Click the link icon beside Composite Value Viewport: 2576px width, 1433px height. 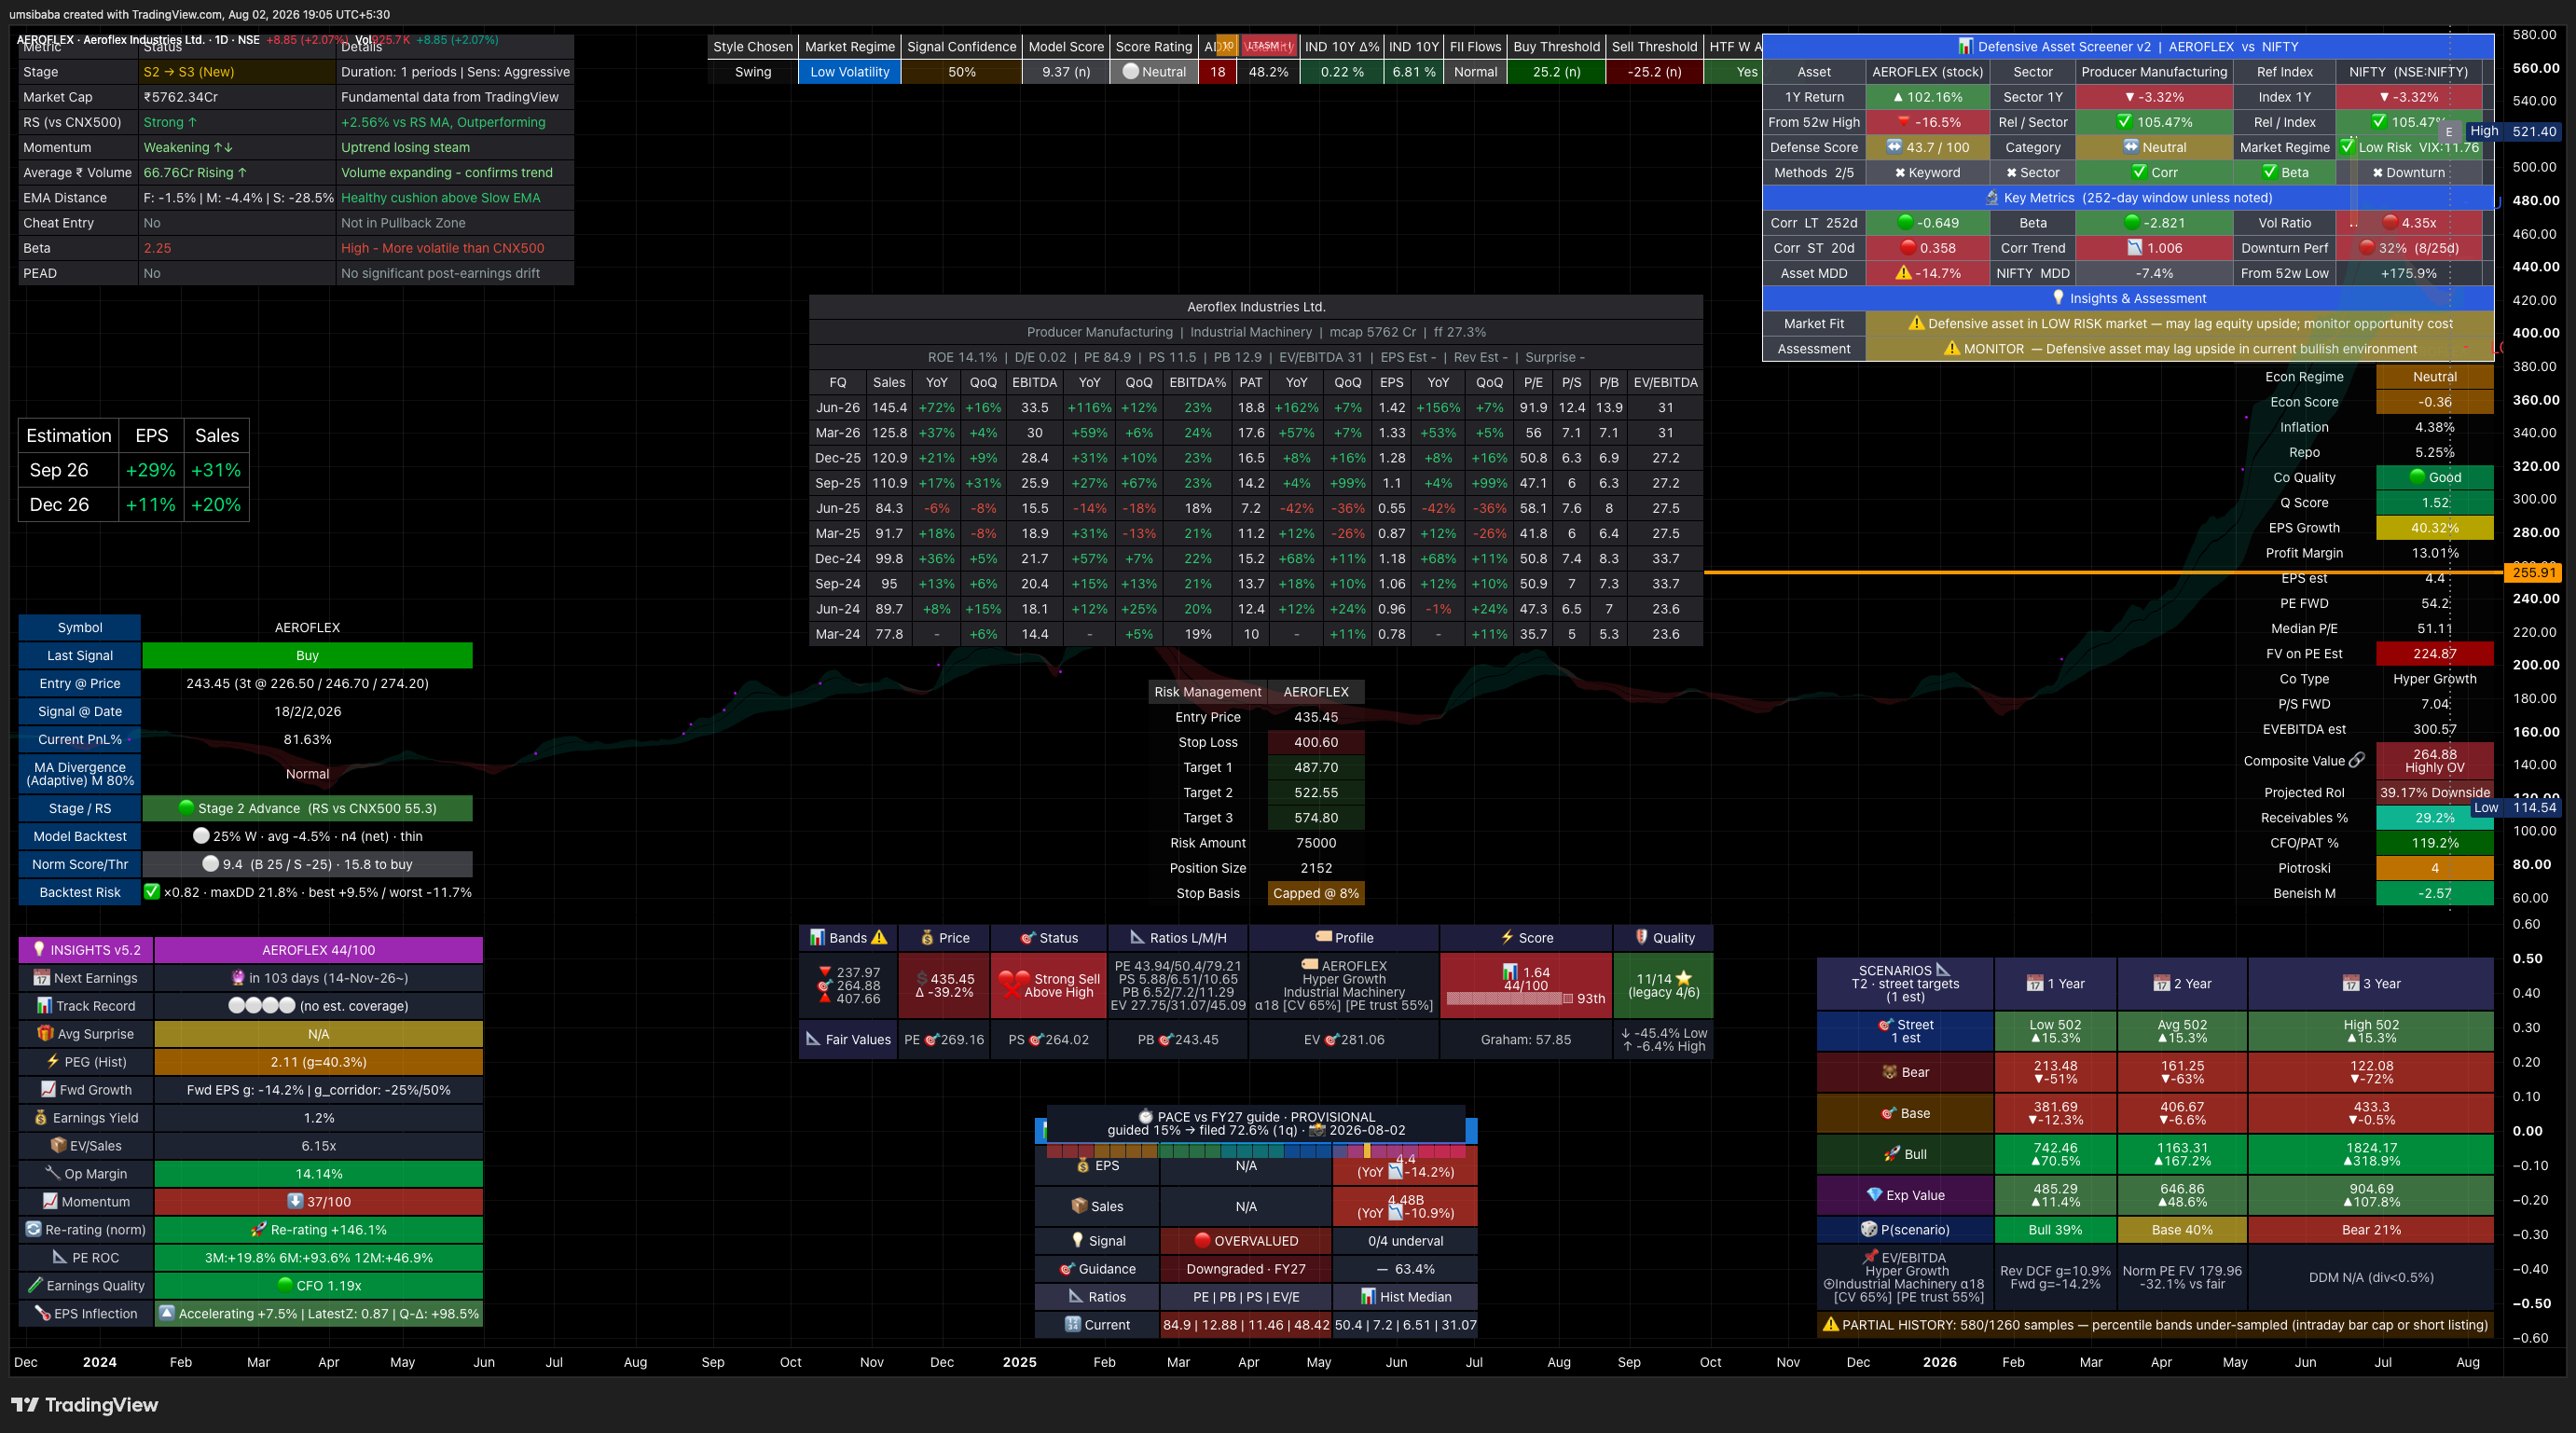(2357, 760)
